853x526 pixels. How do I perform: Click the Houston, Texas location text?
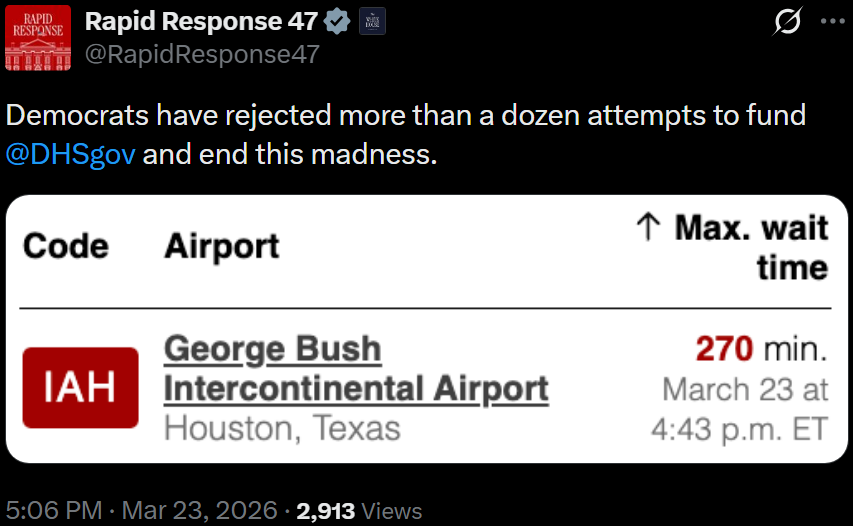pos(282,428)
